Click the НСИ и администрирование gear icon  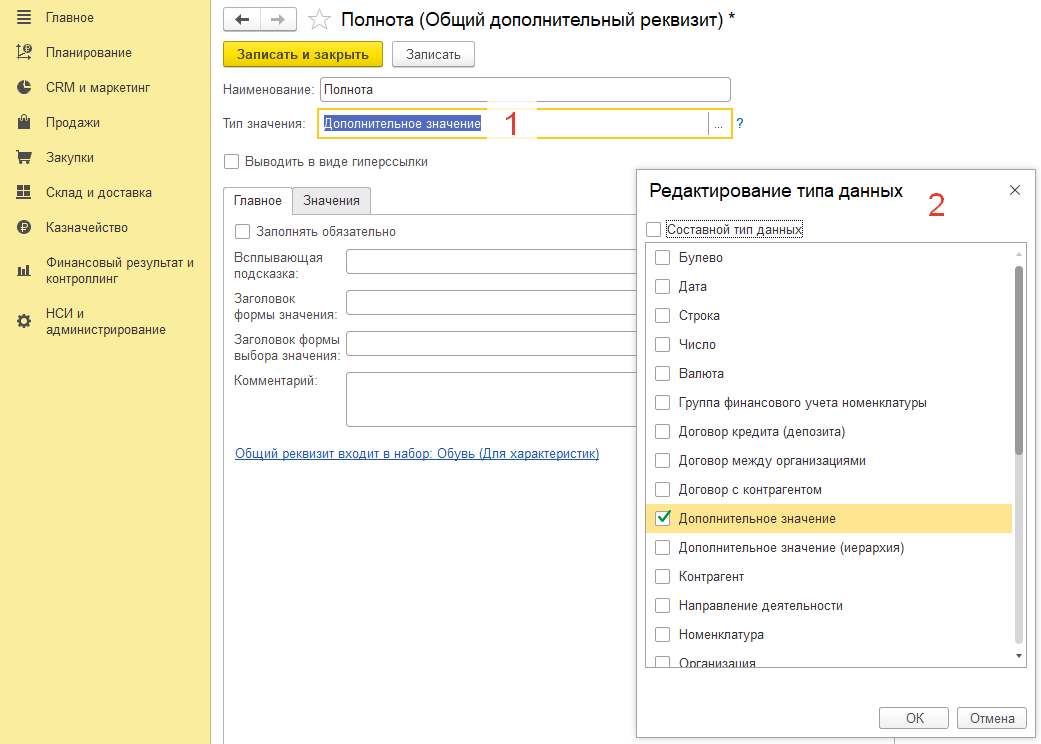[24, 321]
